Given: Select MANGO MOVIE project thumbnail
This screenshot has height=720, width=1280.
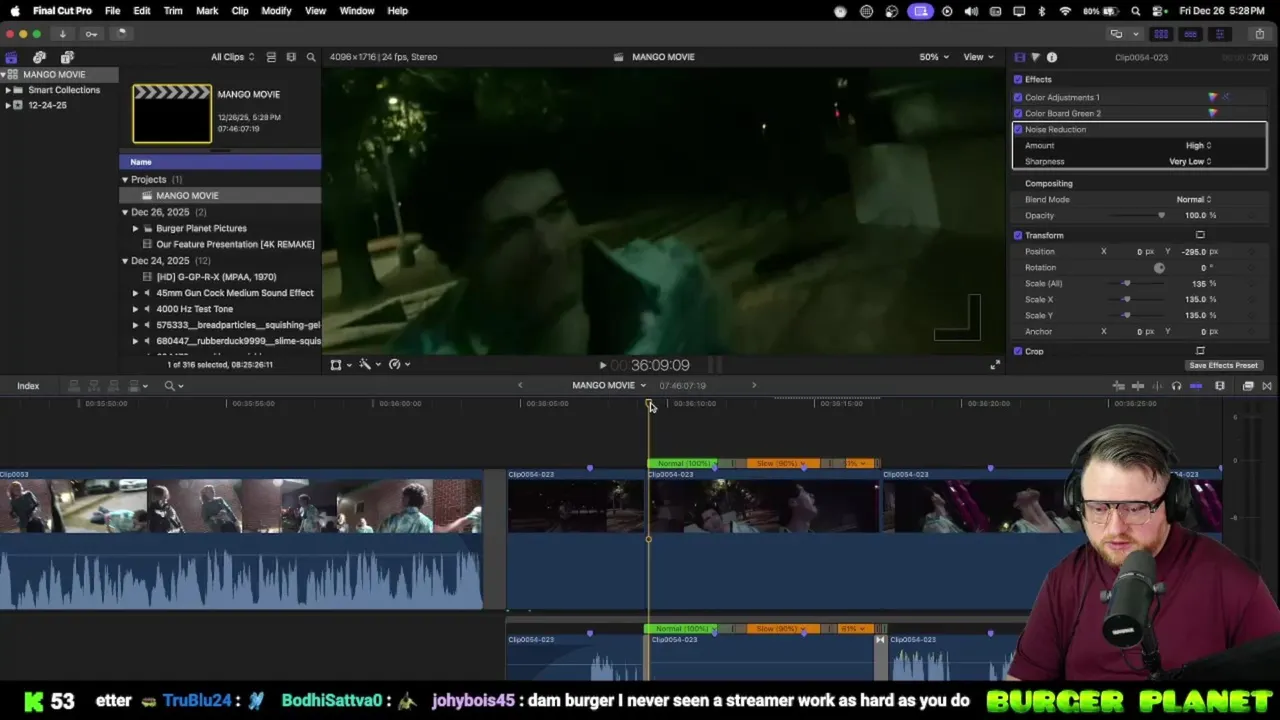Looking at the screenshot, I should click(x=172, y=113).
